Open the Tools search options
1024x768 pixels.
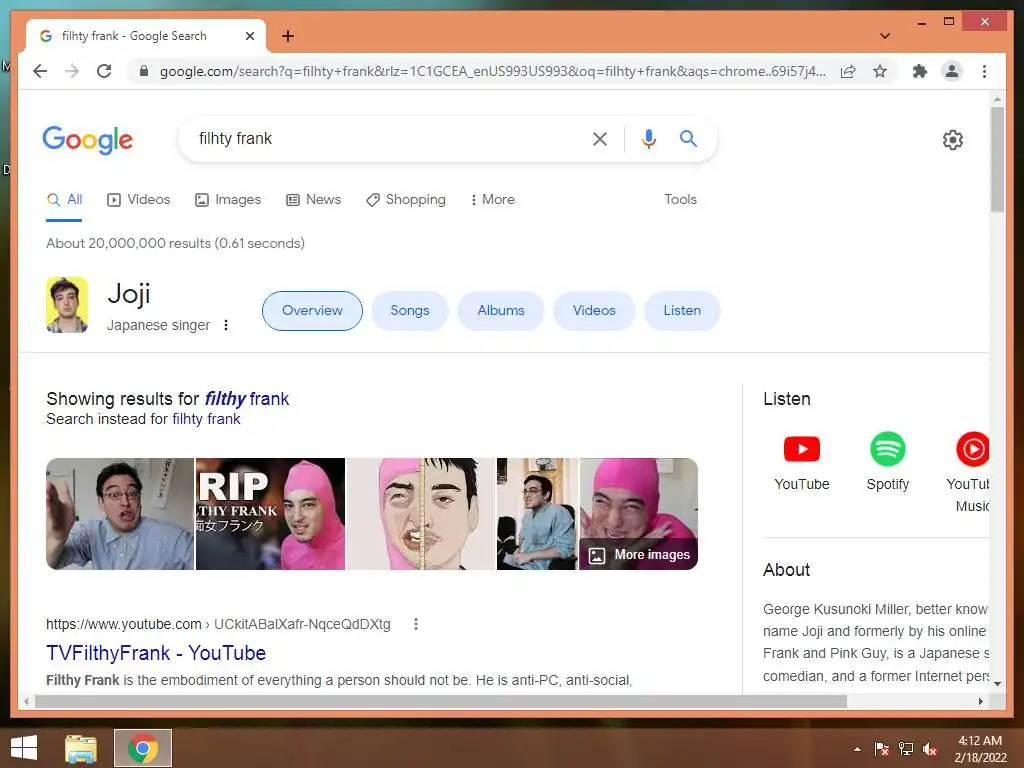coord(680,200)
